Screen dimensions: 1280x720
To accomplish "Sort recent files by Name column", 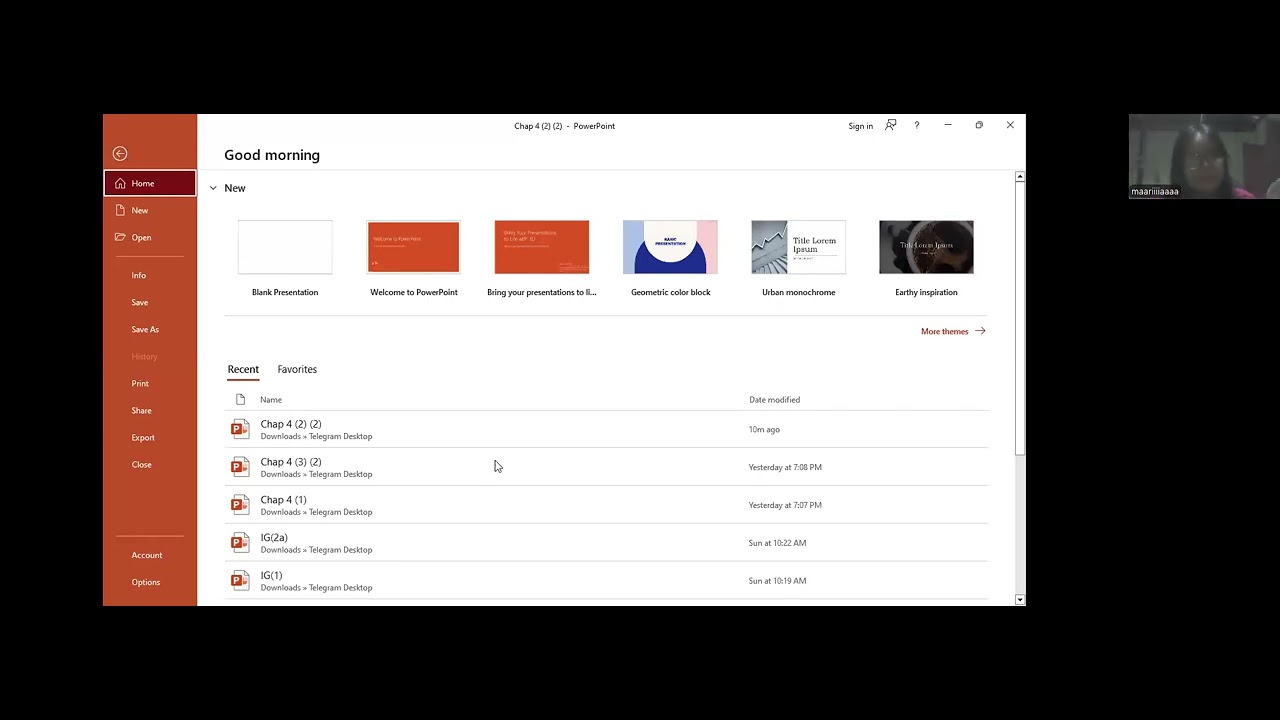I will click(x=271, y=400).
